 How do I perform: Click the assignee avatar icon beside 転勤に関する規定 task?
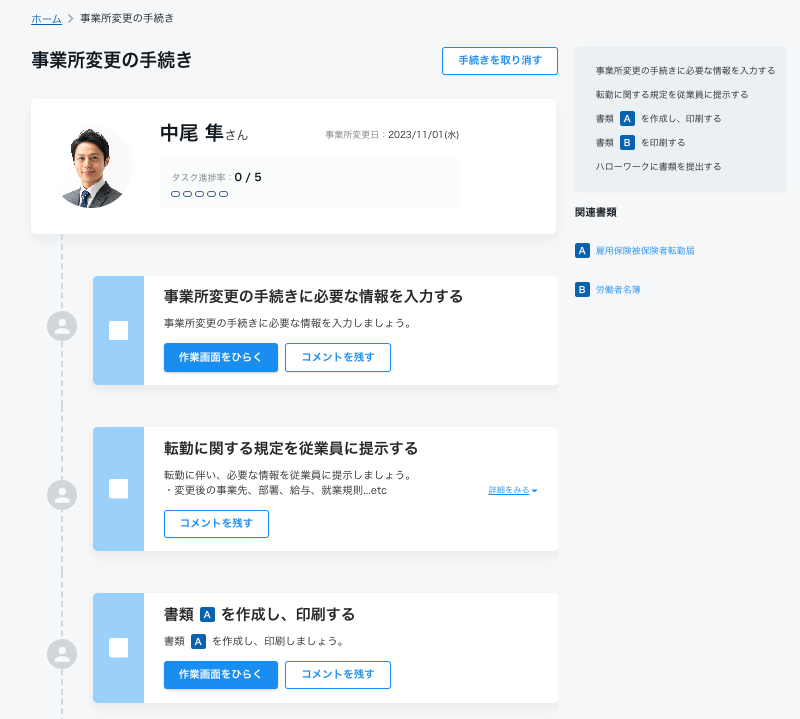pos(62,495)
